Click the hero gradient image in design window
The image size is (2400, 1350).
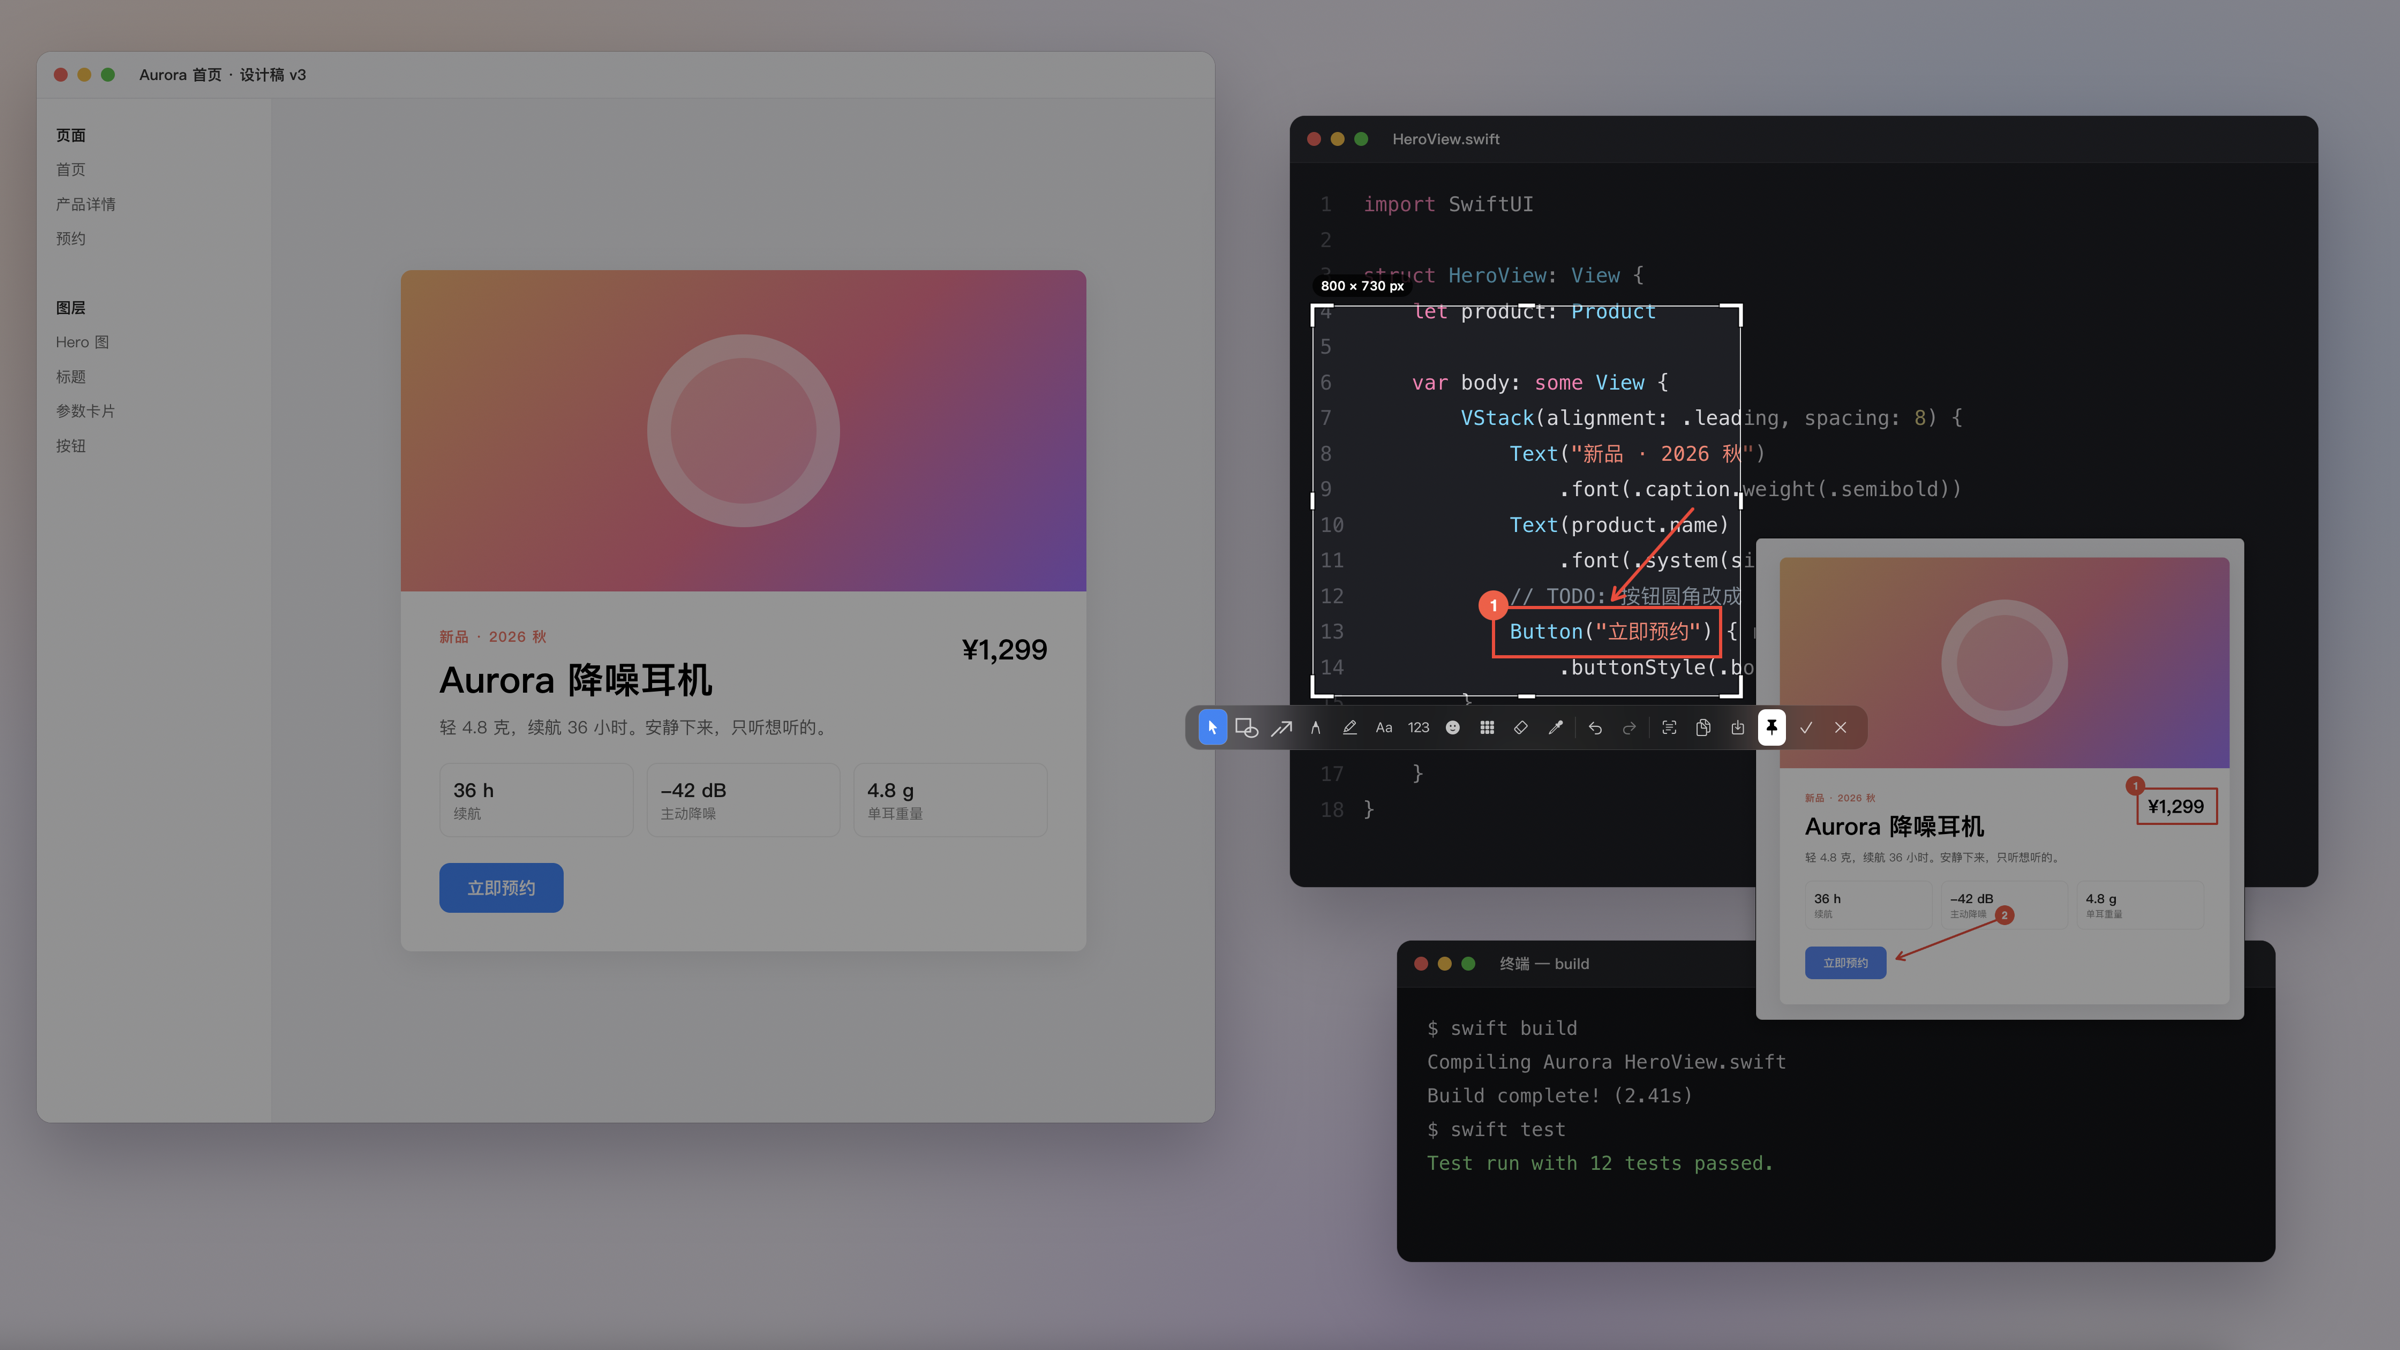[x=743, y=431]
